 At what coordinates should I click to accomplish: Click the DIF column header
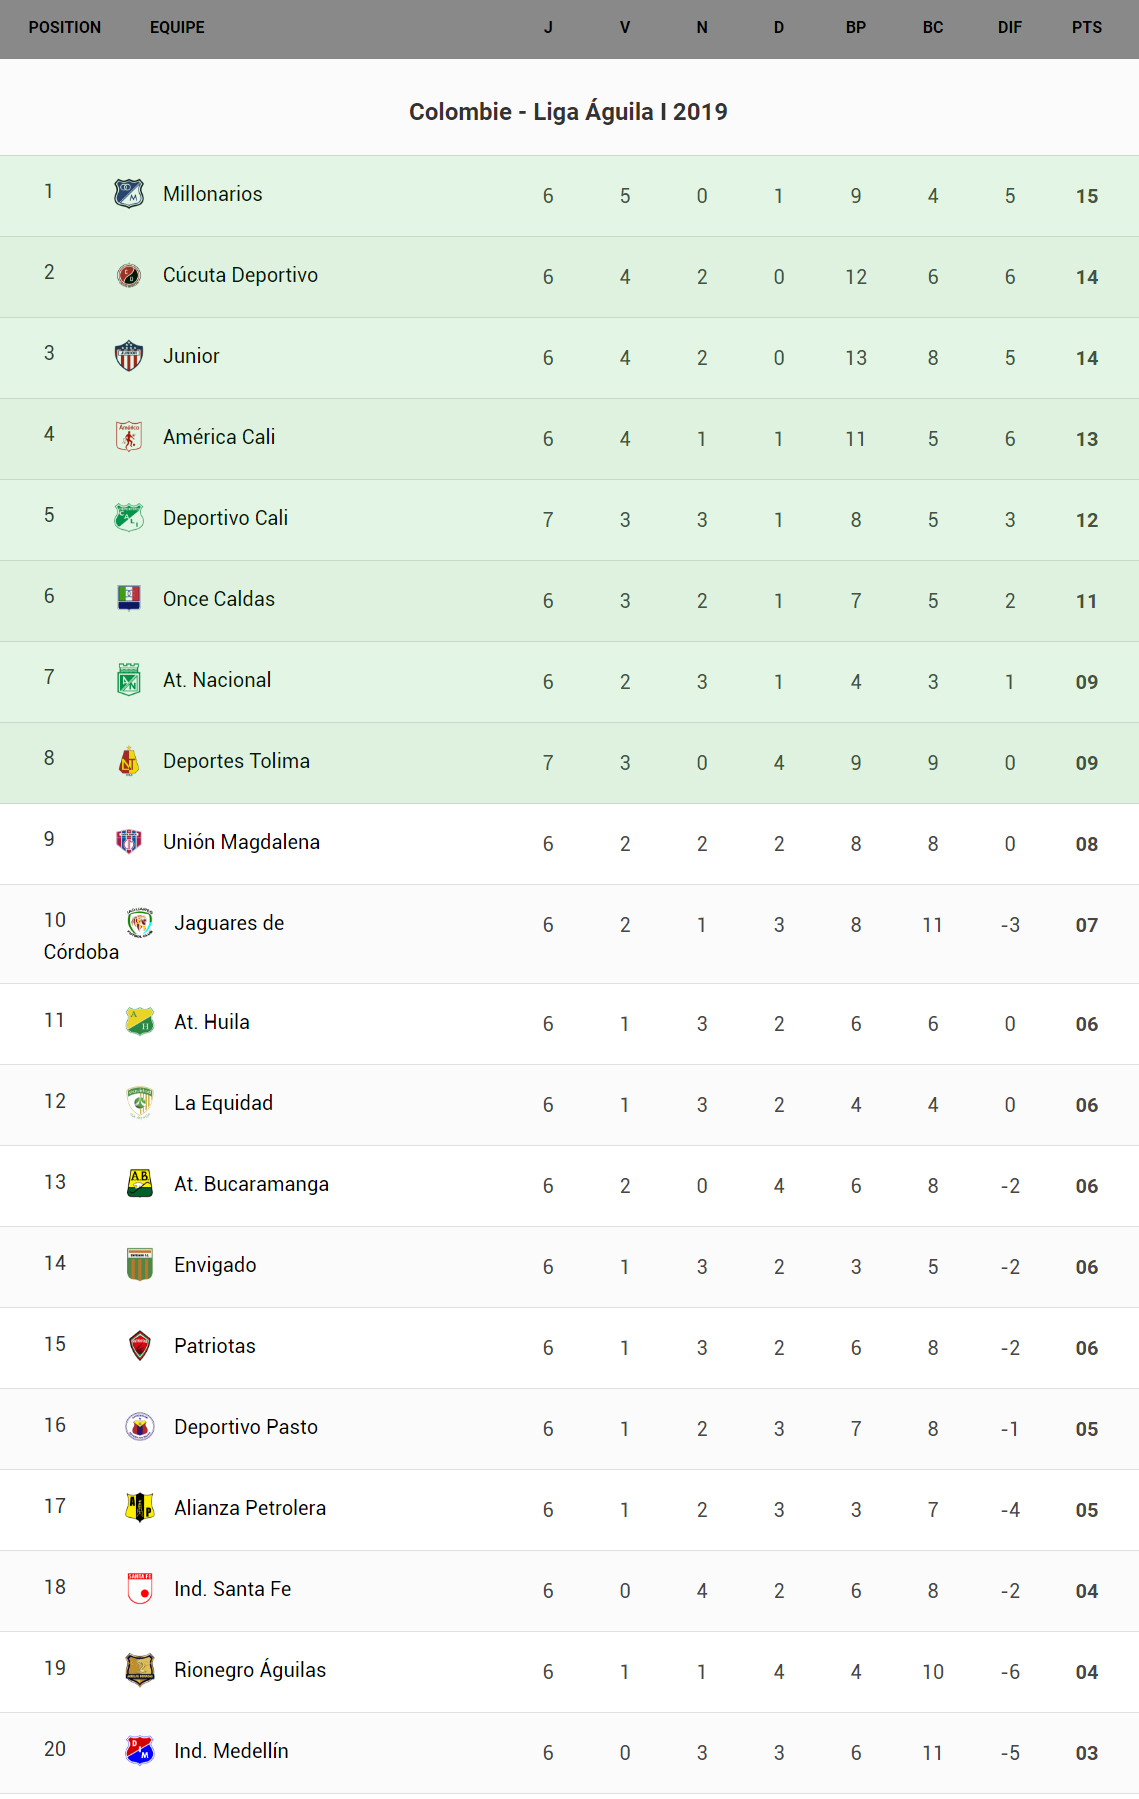1009,28
